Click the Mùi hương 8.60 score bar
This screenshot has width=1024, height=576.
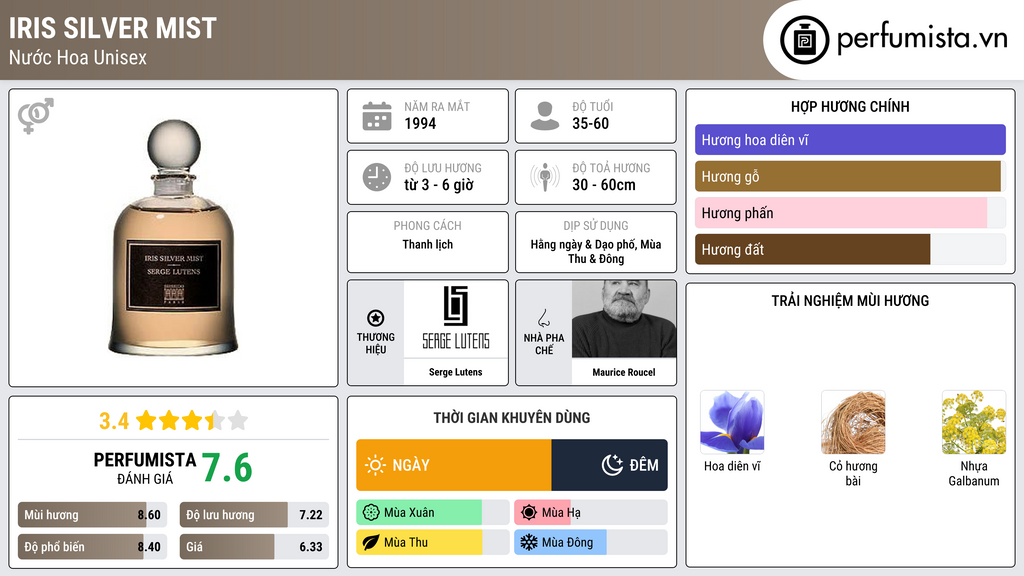[x=92, y=515]
